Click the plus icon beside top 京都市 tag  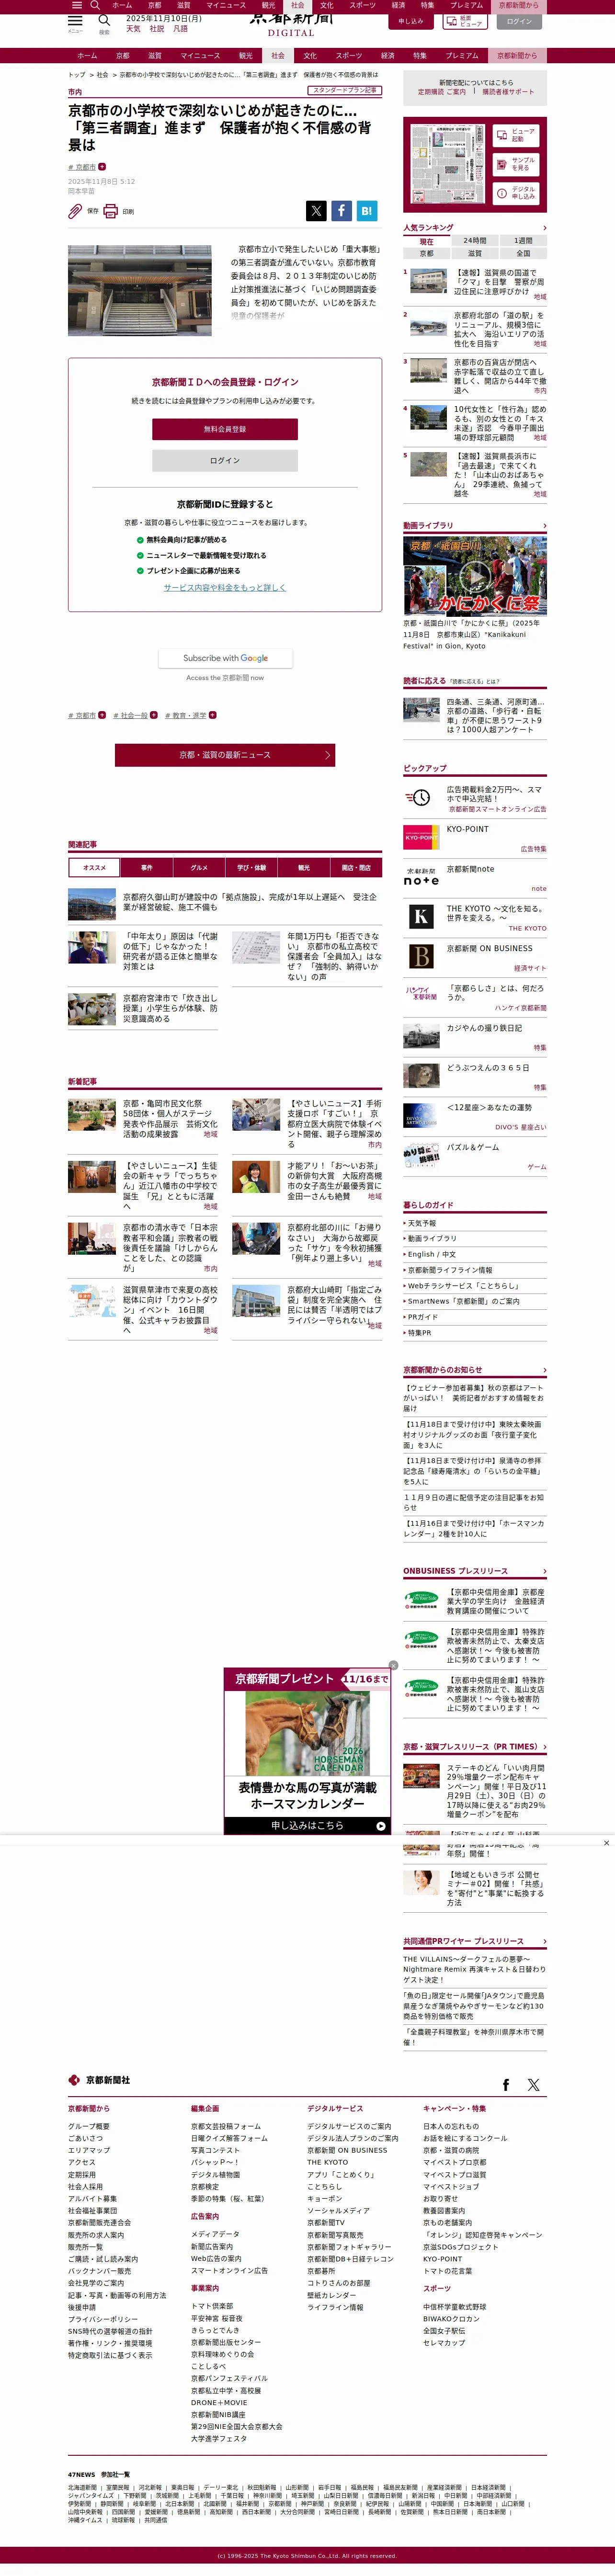point(102,167)
